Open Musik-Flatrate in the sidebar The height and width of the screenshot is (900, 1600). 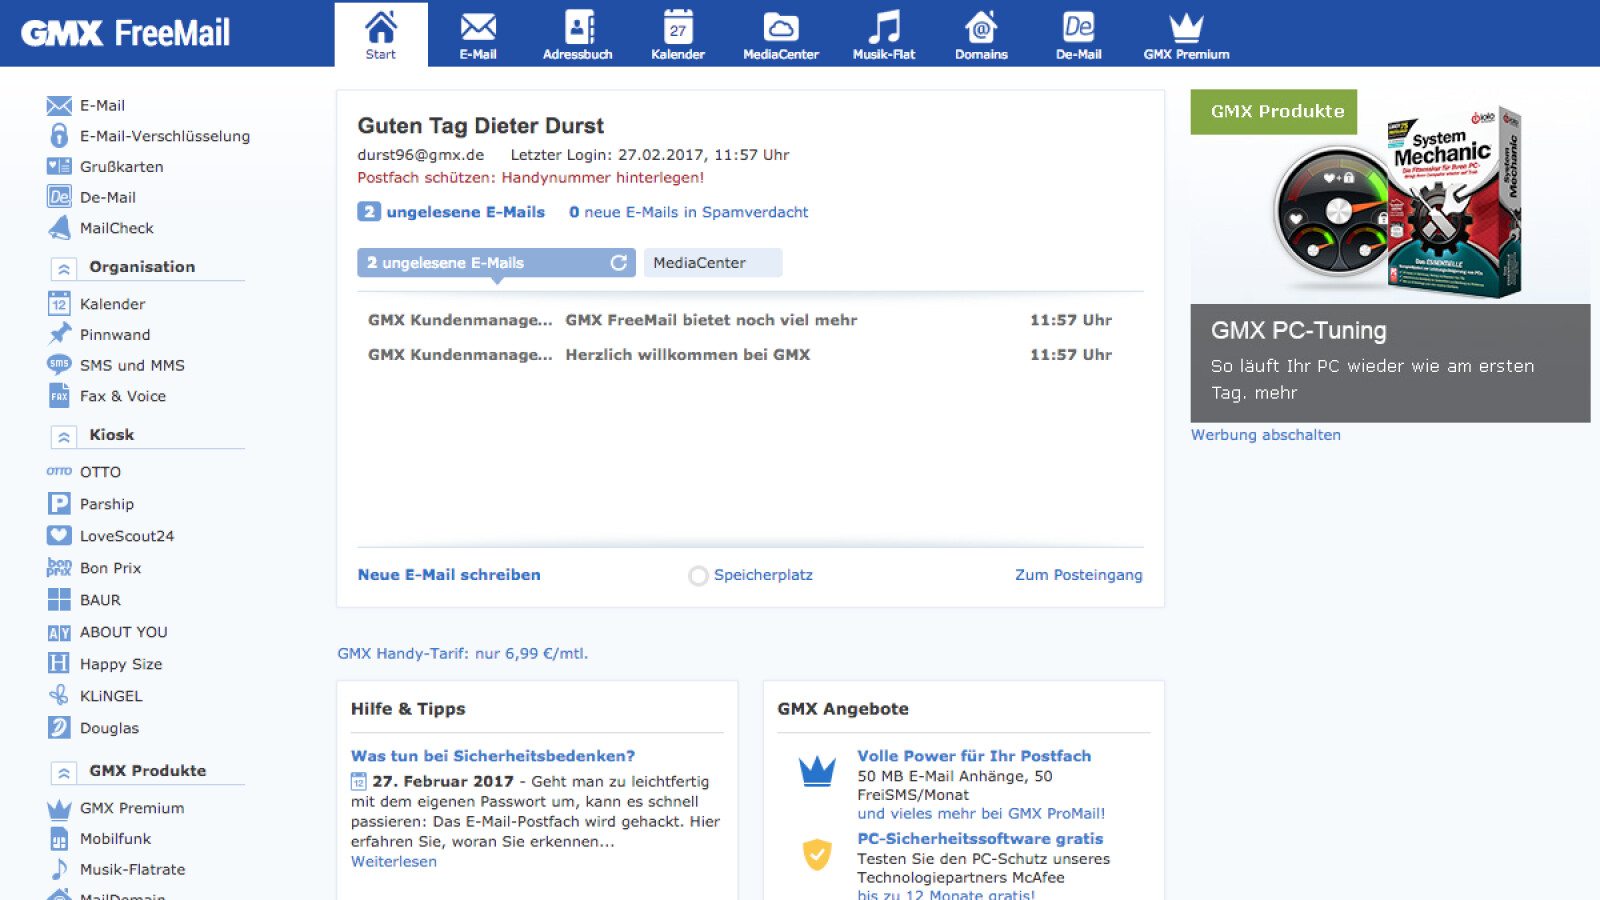132,870
